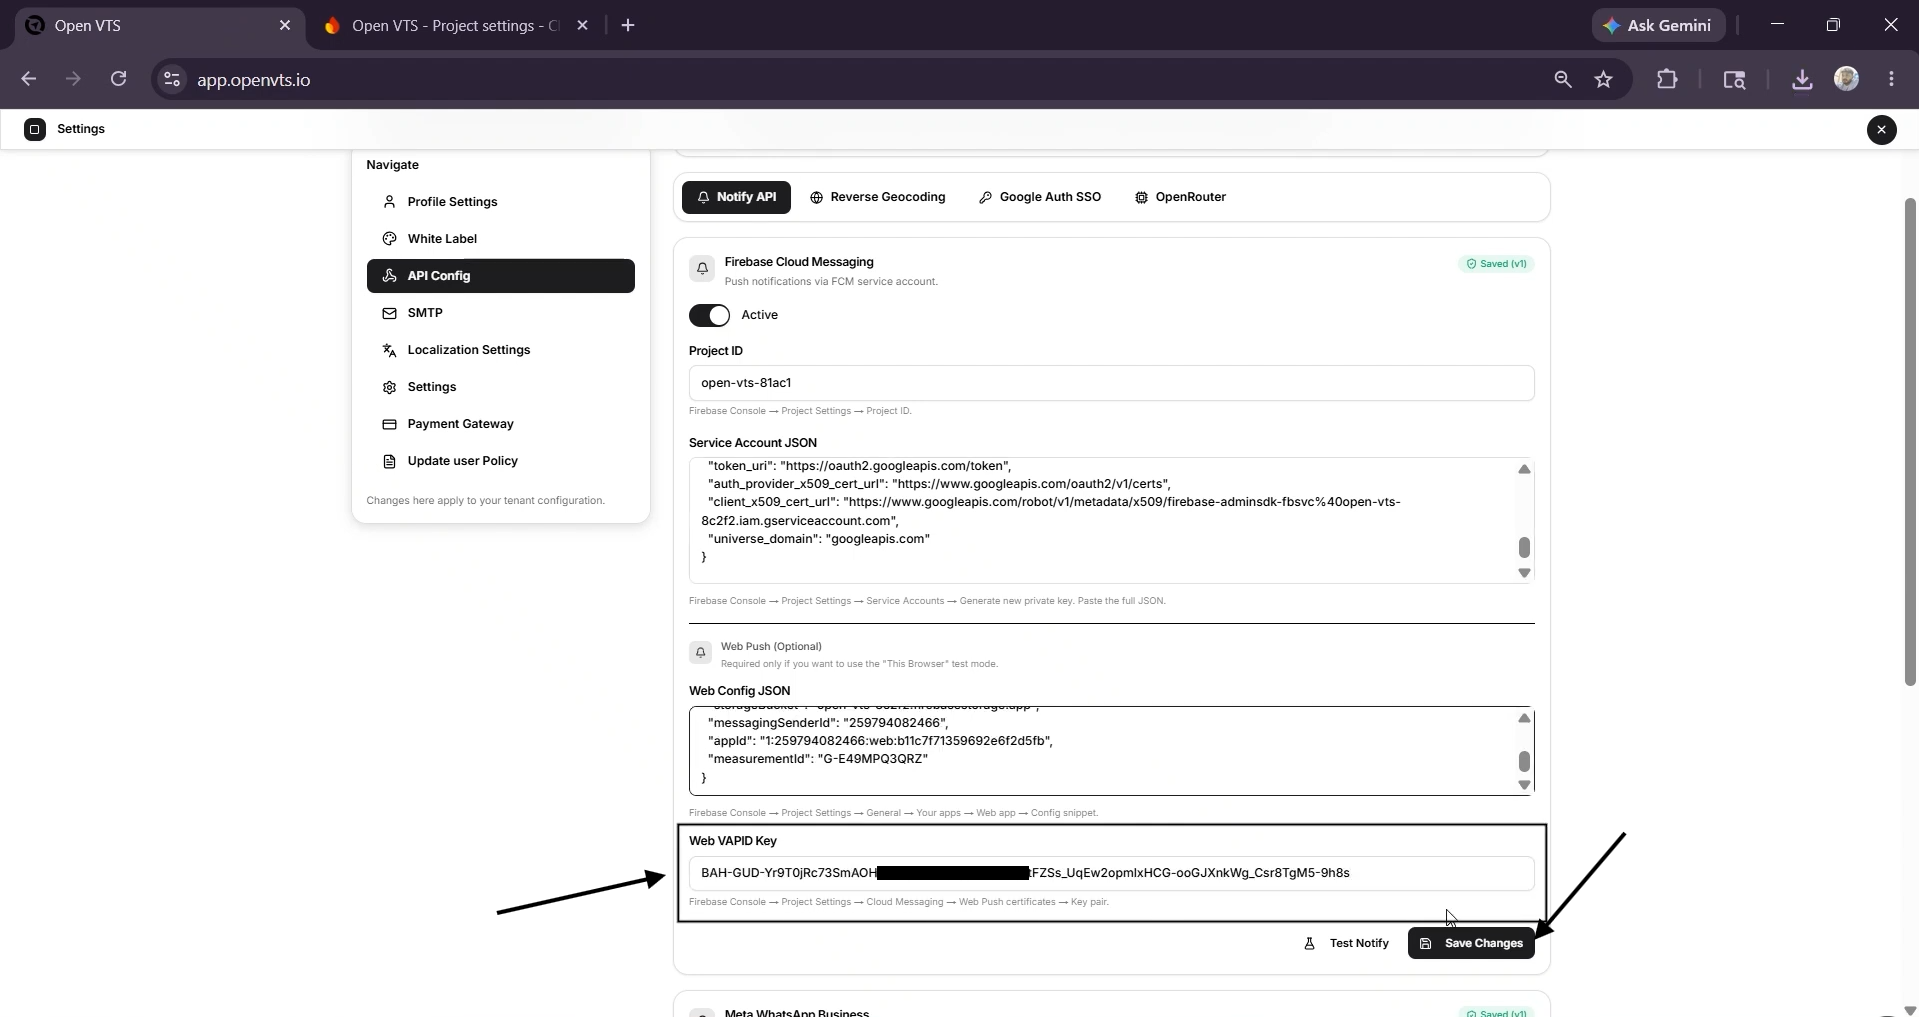Open the browser Extensions menu
1919x1017 pixels.
tap(1667, 80)
